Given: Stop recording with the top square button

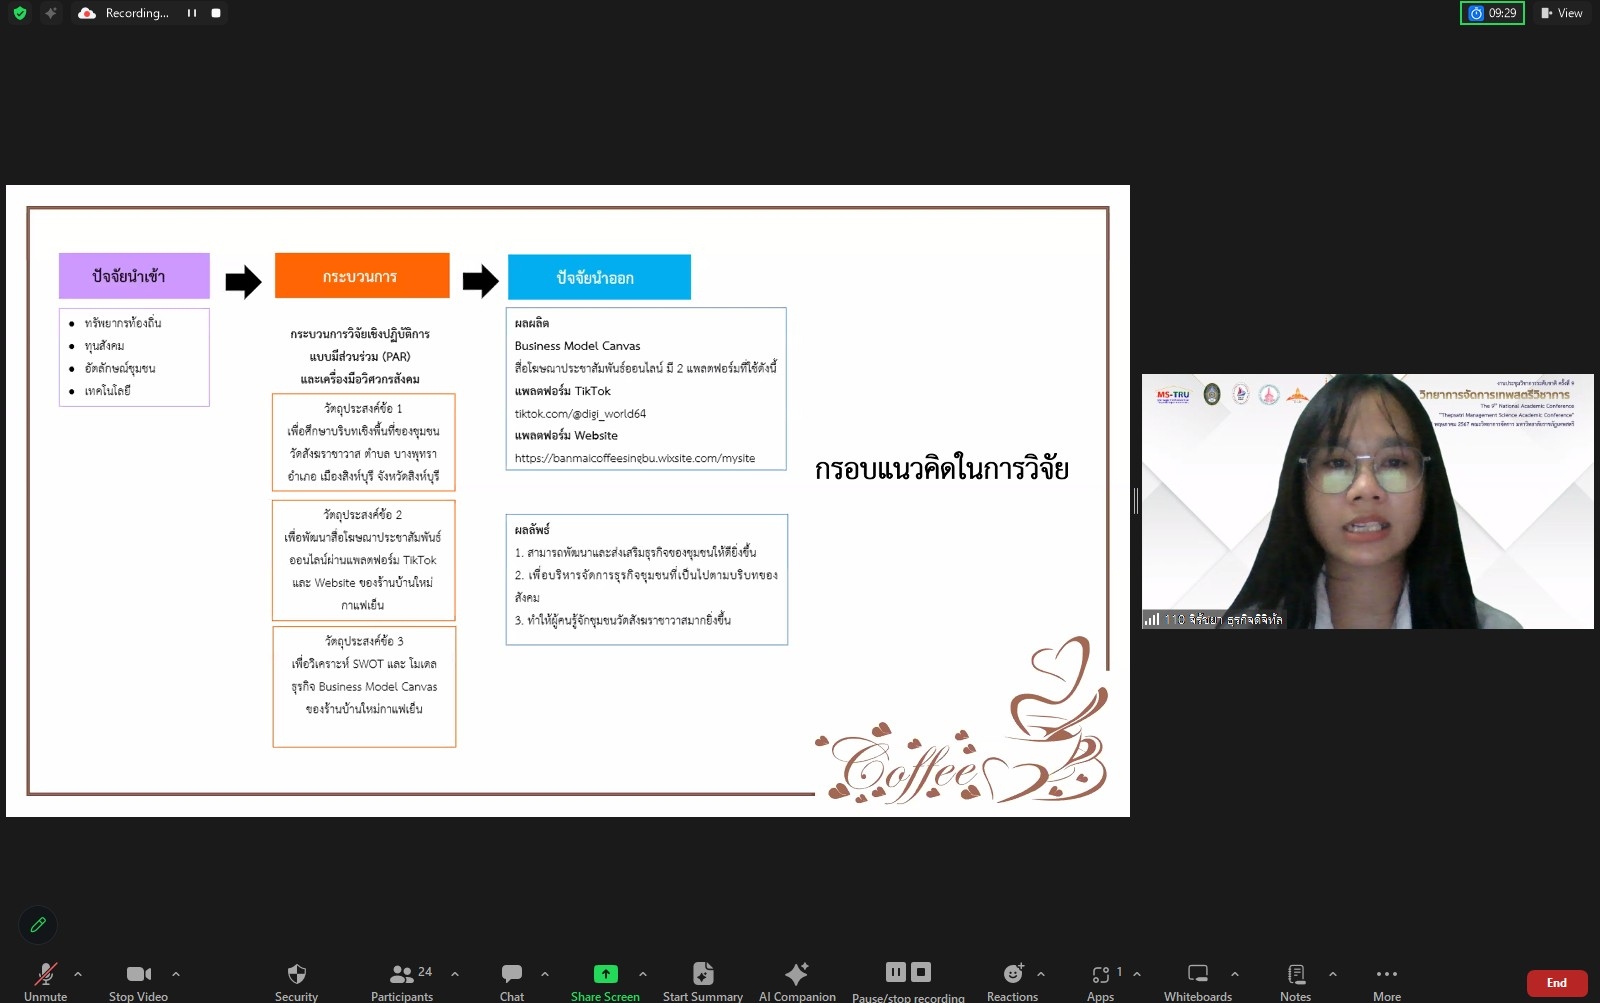Looking at the screenshot, I should pos(216,13).
